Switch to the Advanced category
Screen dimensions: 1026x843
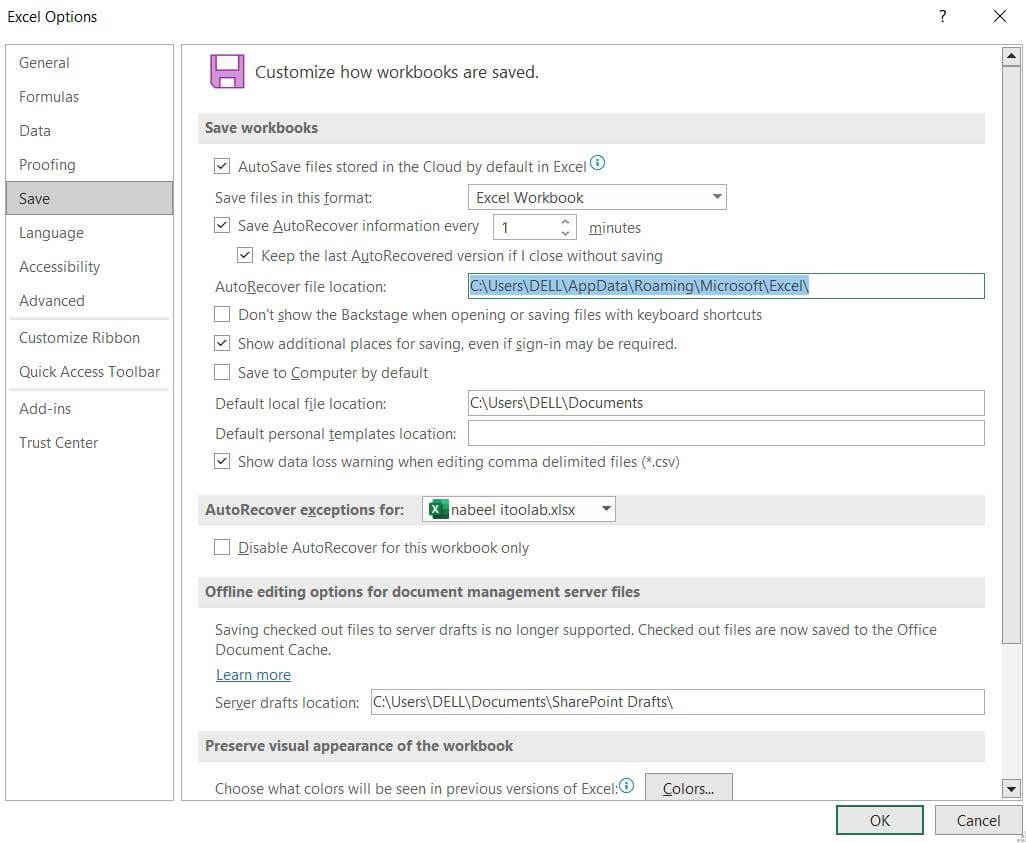51,300
